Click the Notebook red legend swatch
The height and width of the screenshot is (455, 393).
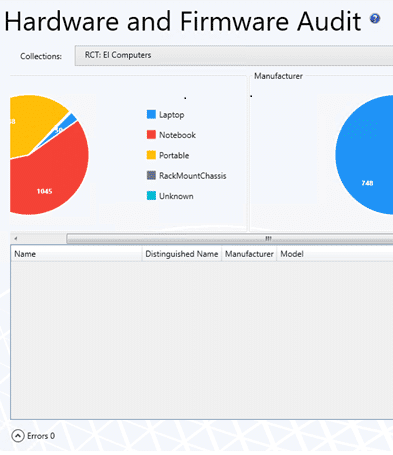tap(151, 135)
